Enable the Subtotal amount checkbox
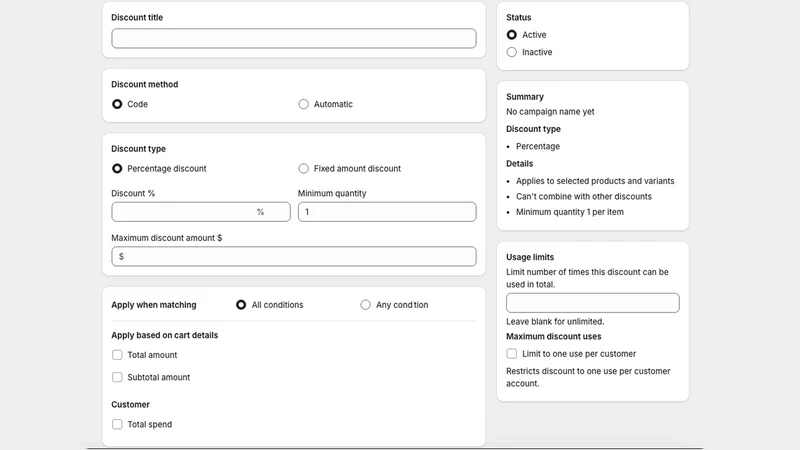 click(x=117, y=377)
